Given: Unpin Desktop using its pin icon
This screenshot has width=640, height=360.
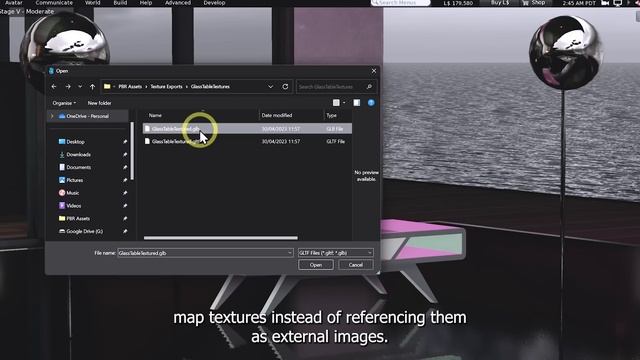Looking at the screenshot, I should [x=125, y=142].
